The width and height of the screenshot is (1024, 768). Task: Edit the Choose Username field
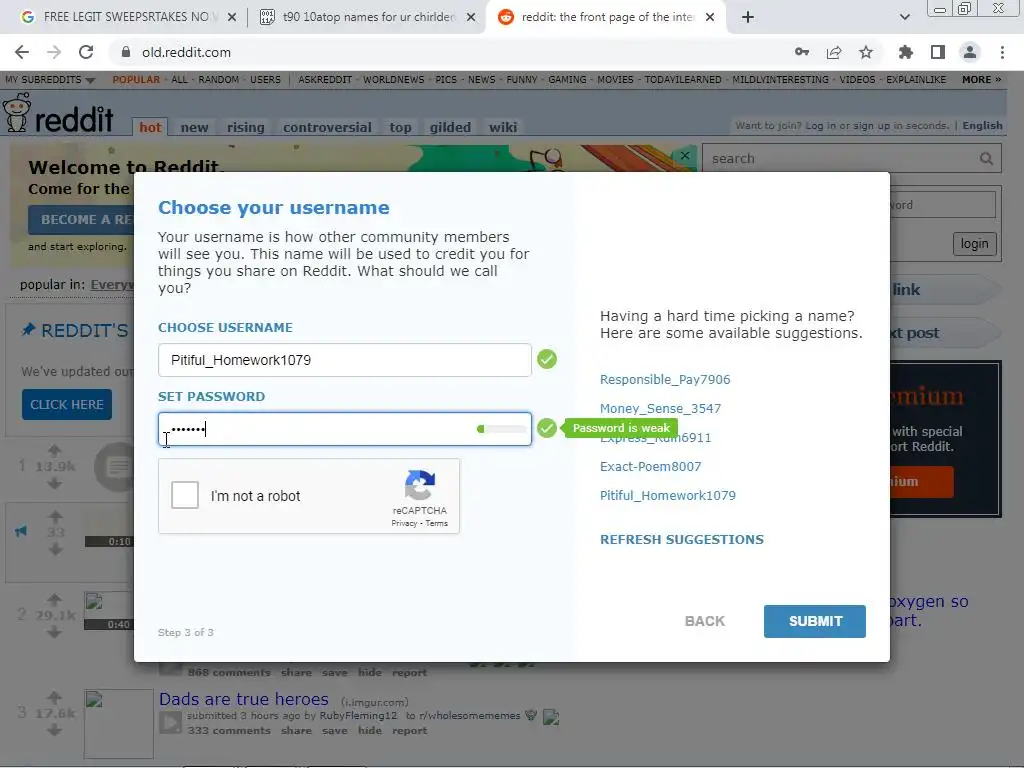click(345, 360)
